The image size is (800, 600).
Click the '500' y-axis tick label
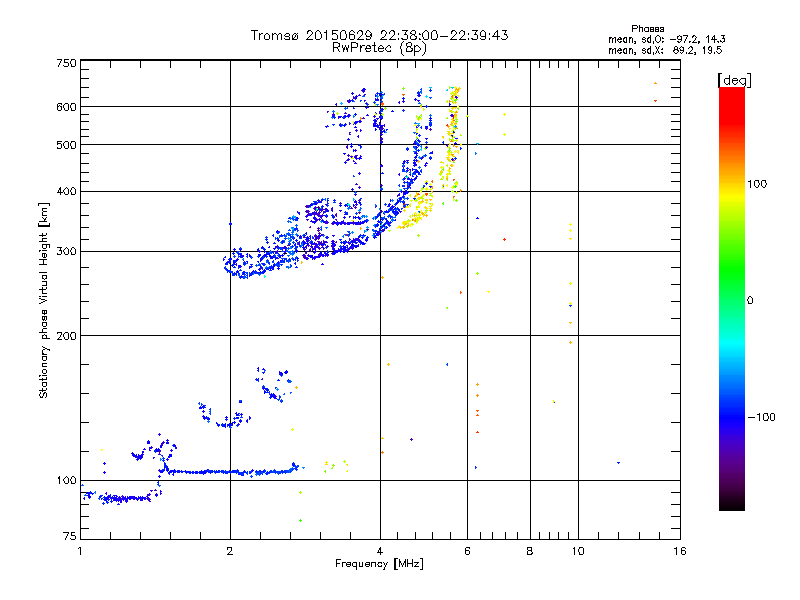[66, 145]
